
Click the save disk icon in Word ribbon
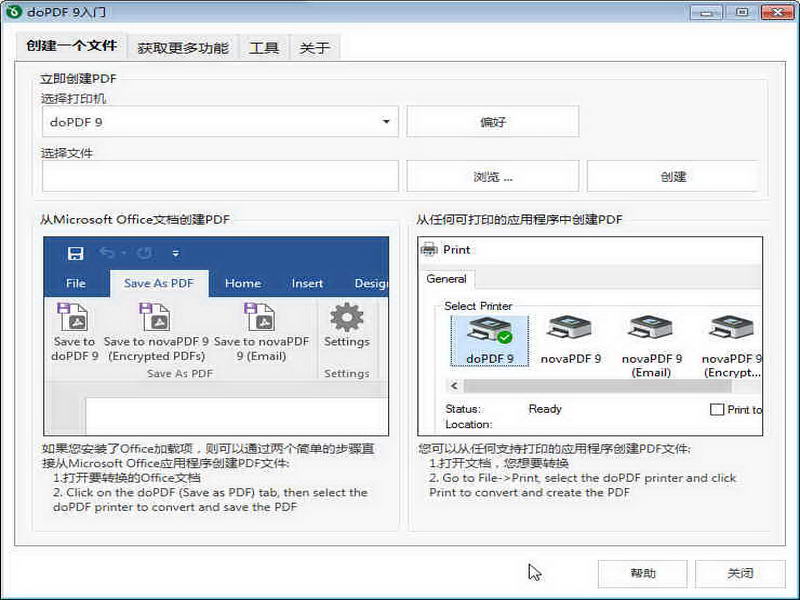(x=76, y=254)
